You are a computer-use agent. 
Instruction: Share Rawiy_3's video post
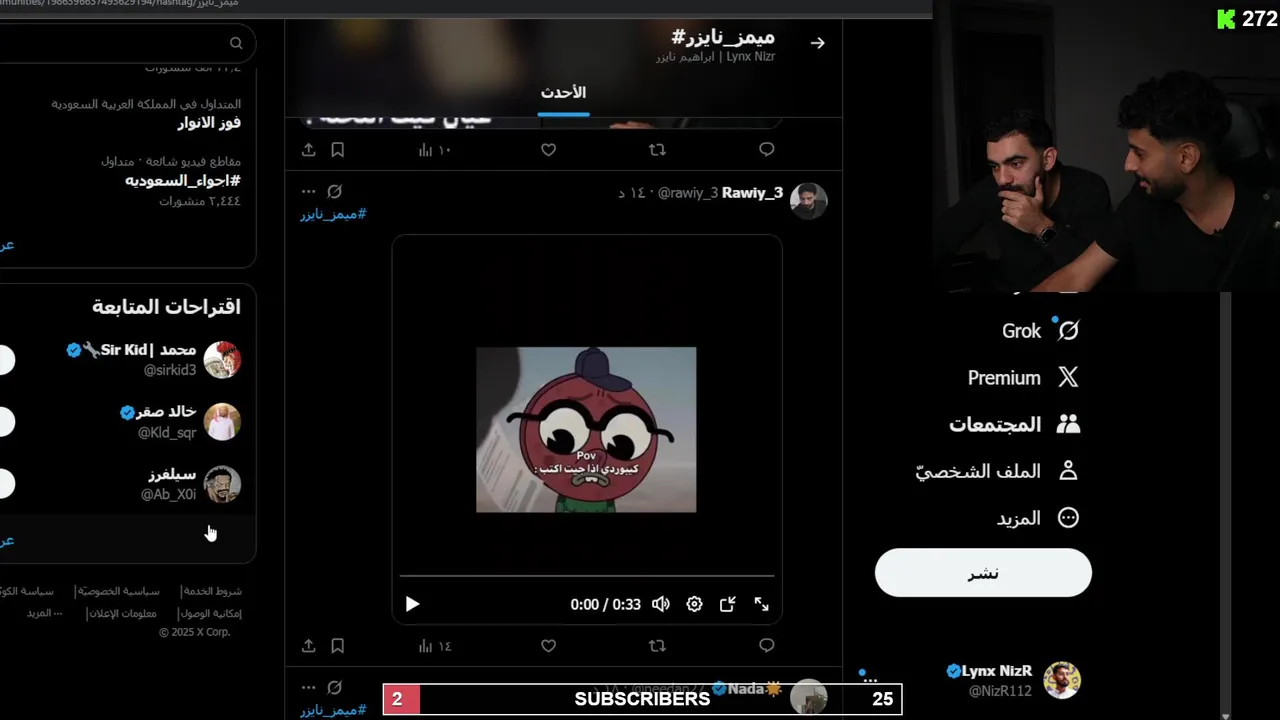tap(309, 646)
